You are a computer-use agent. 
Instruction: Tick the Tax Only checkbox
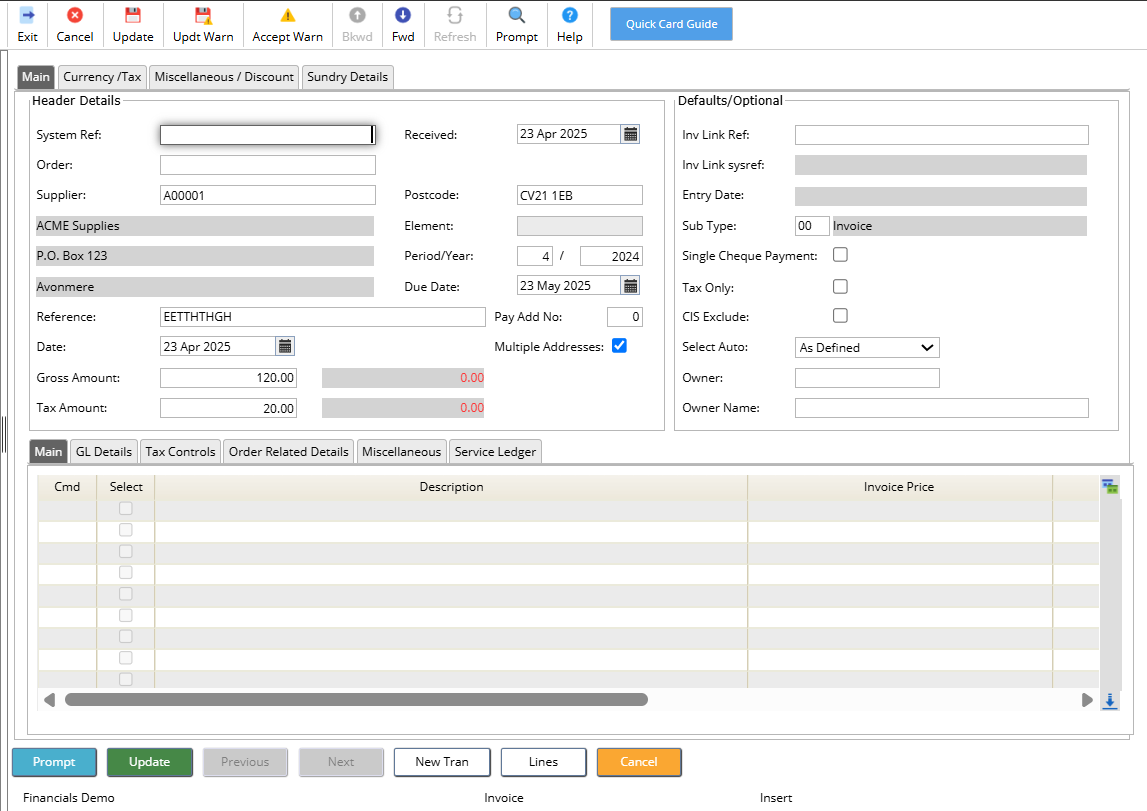tap(840, 287)
